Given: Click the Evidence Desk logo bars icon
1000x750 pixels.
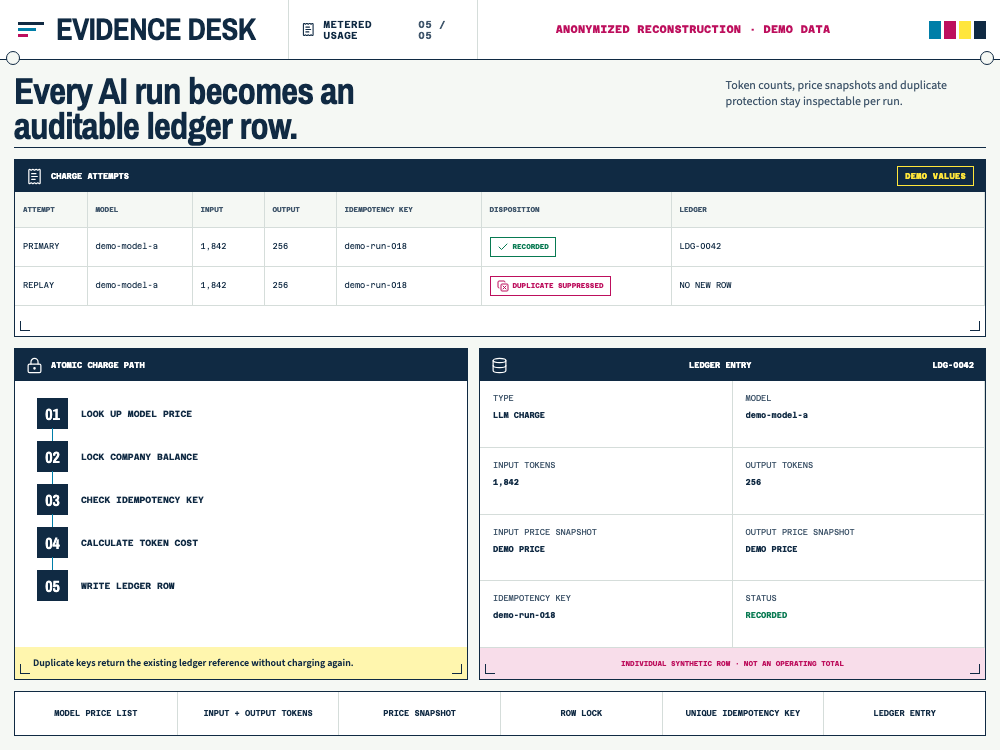Looking at the screenshot, I should (x=31, y=29).
